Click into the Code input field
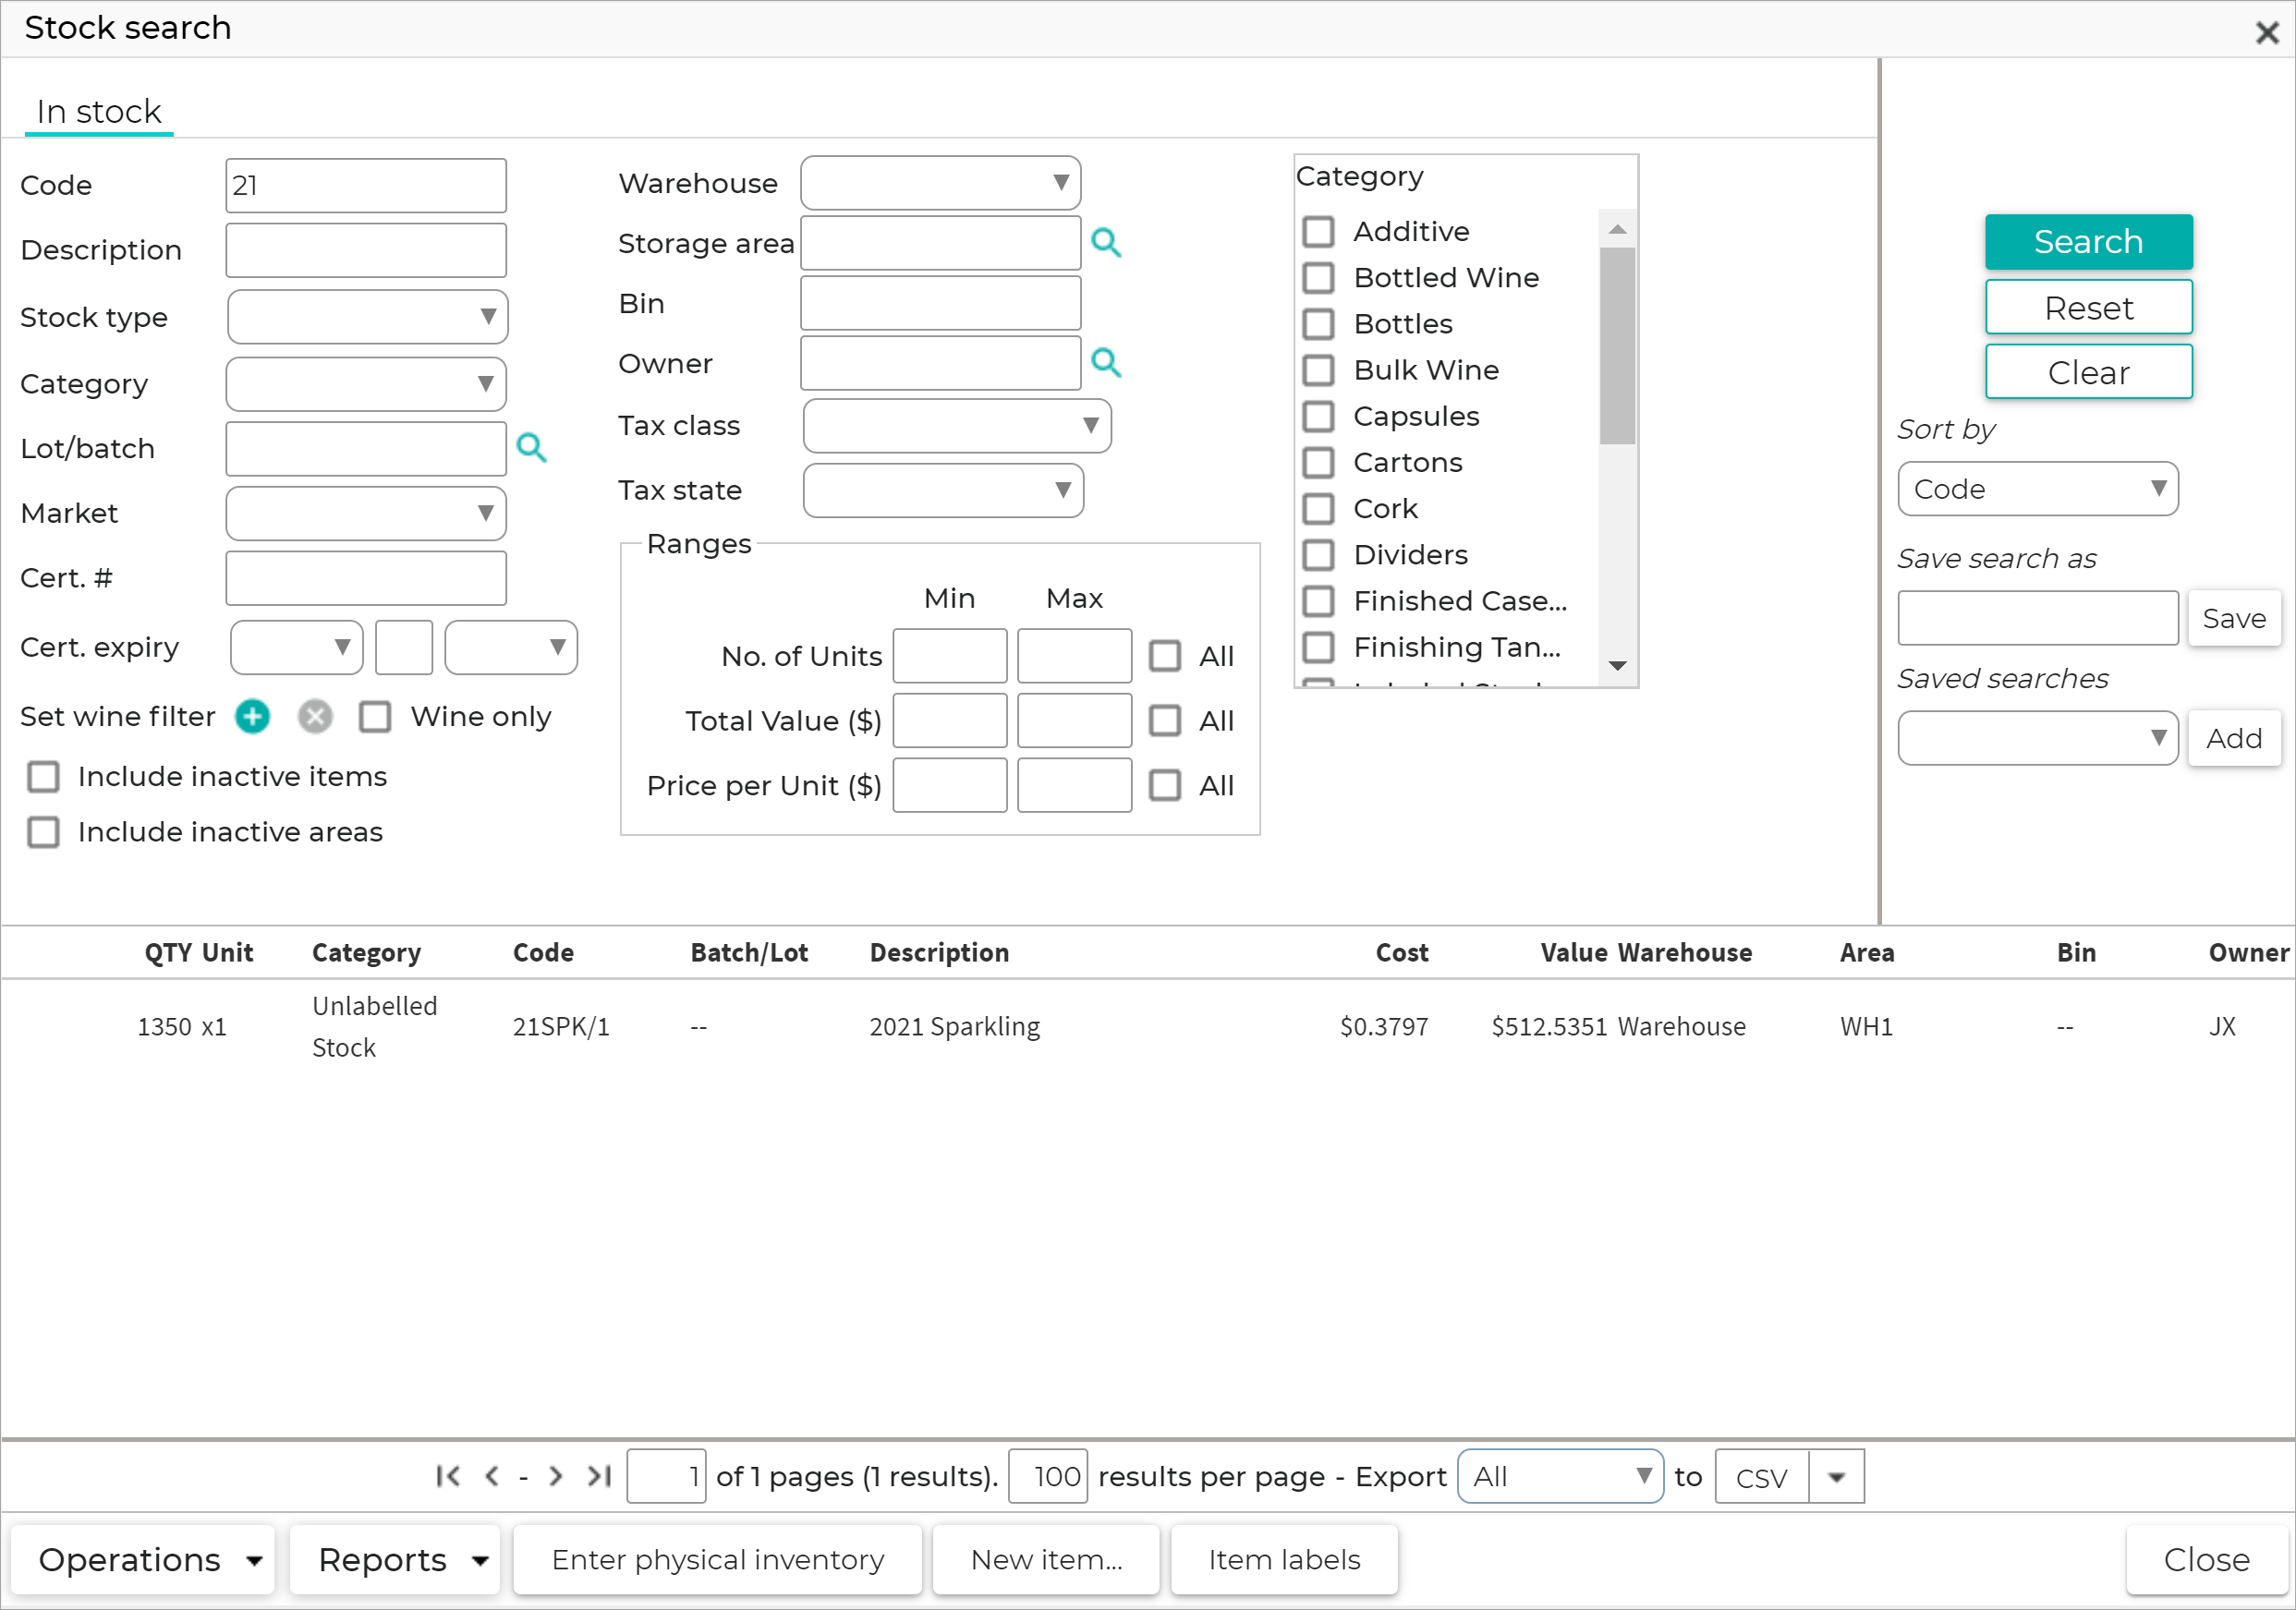The image size is (2296, 1610). (x=366, y=185)
